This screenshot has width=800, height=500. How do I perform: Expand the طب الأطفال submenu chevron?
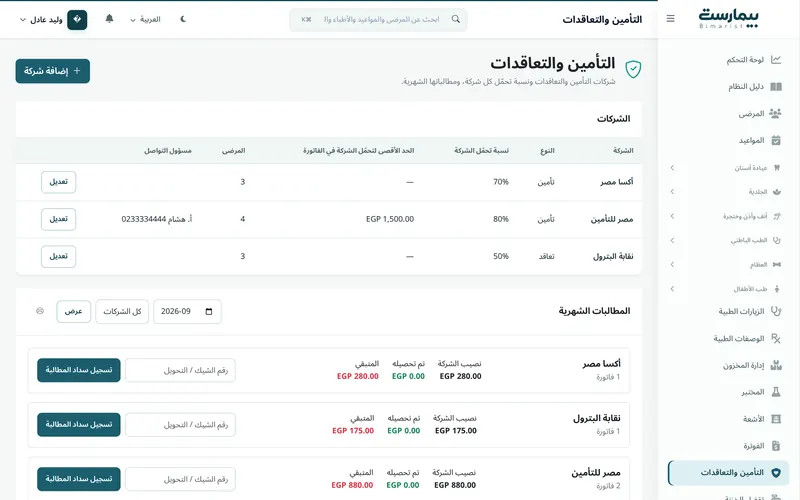pos(672,289)
